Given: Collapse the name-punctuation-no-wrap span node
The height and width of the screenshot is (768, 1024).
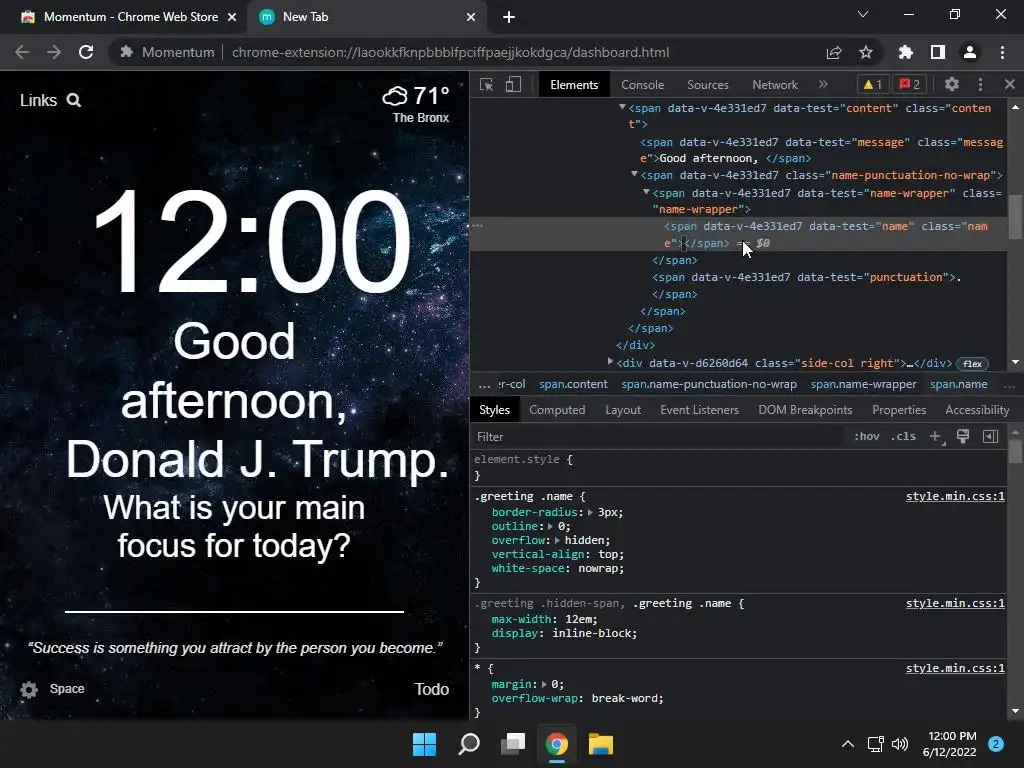Looking at the screenshot, I should (x=634, y=174).
